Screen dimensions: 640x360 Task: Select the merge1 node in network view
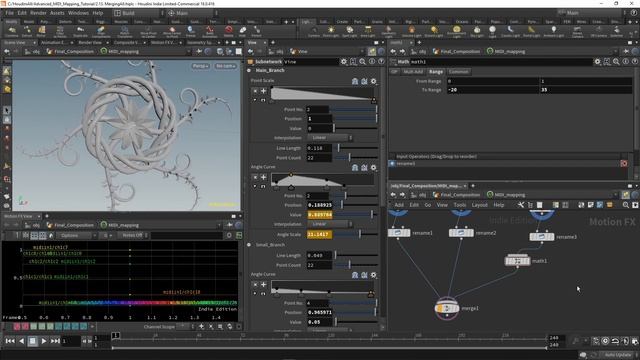pyautogui.click(x=447, y=309)
